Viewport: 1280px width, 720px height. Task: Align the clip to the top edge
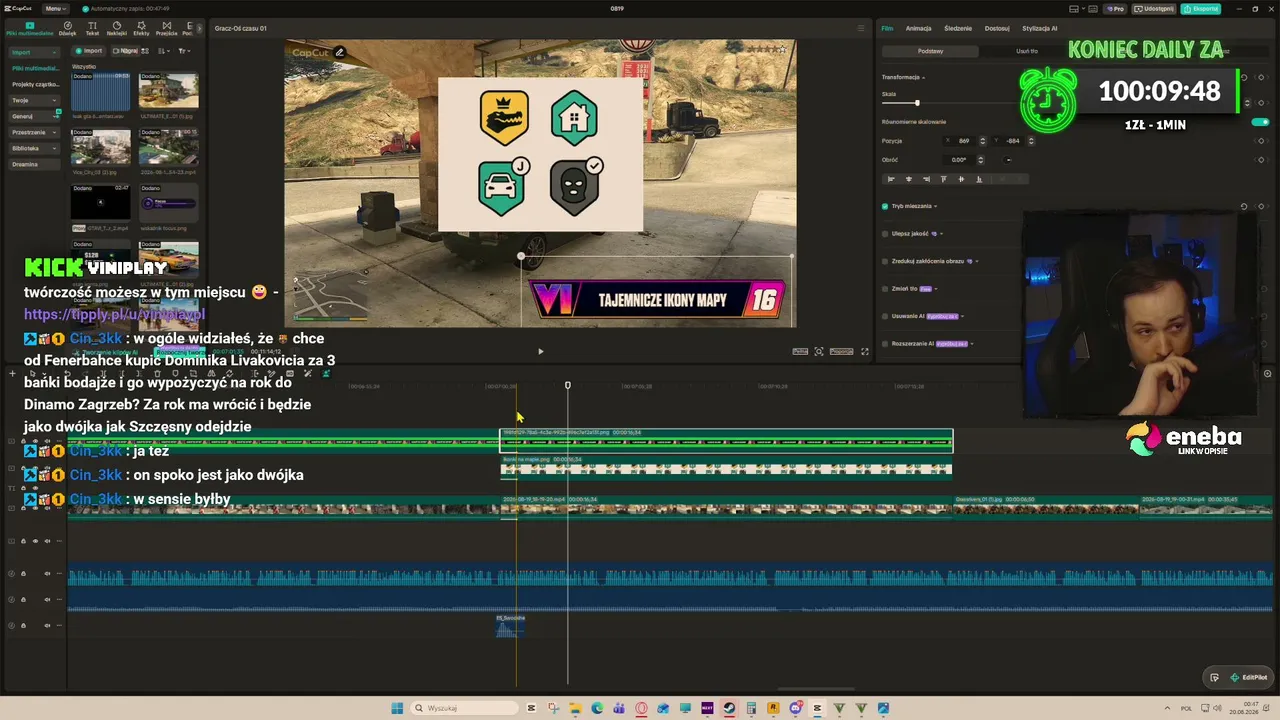point(943,179)
